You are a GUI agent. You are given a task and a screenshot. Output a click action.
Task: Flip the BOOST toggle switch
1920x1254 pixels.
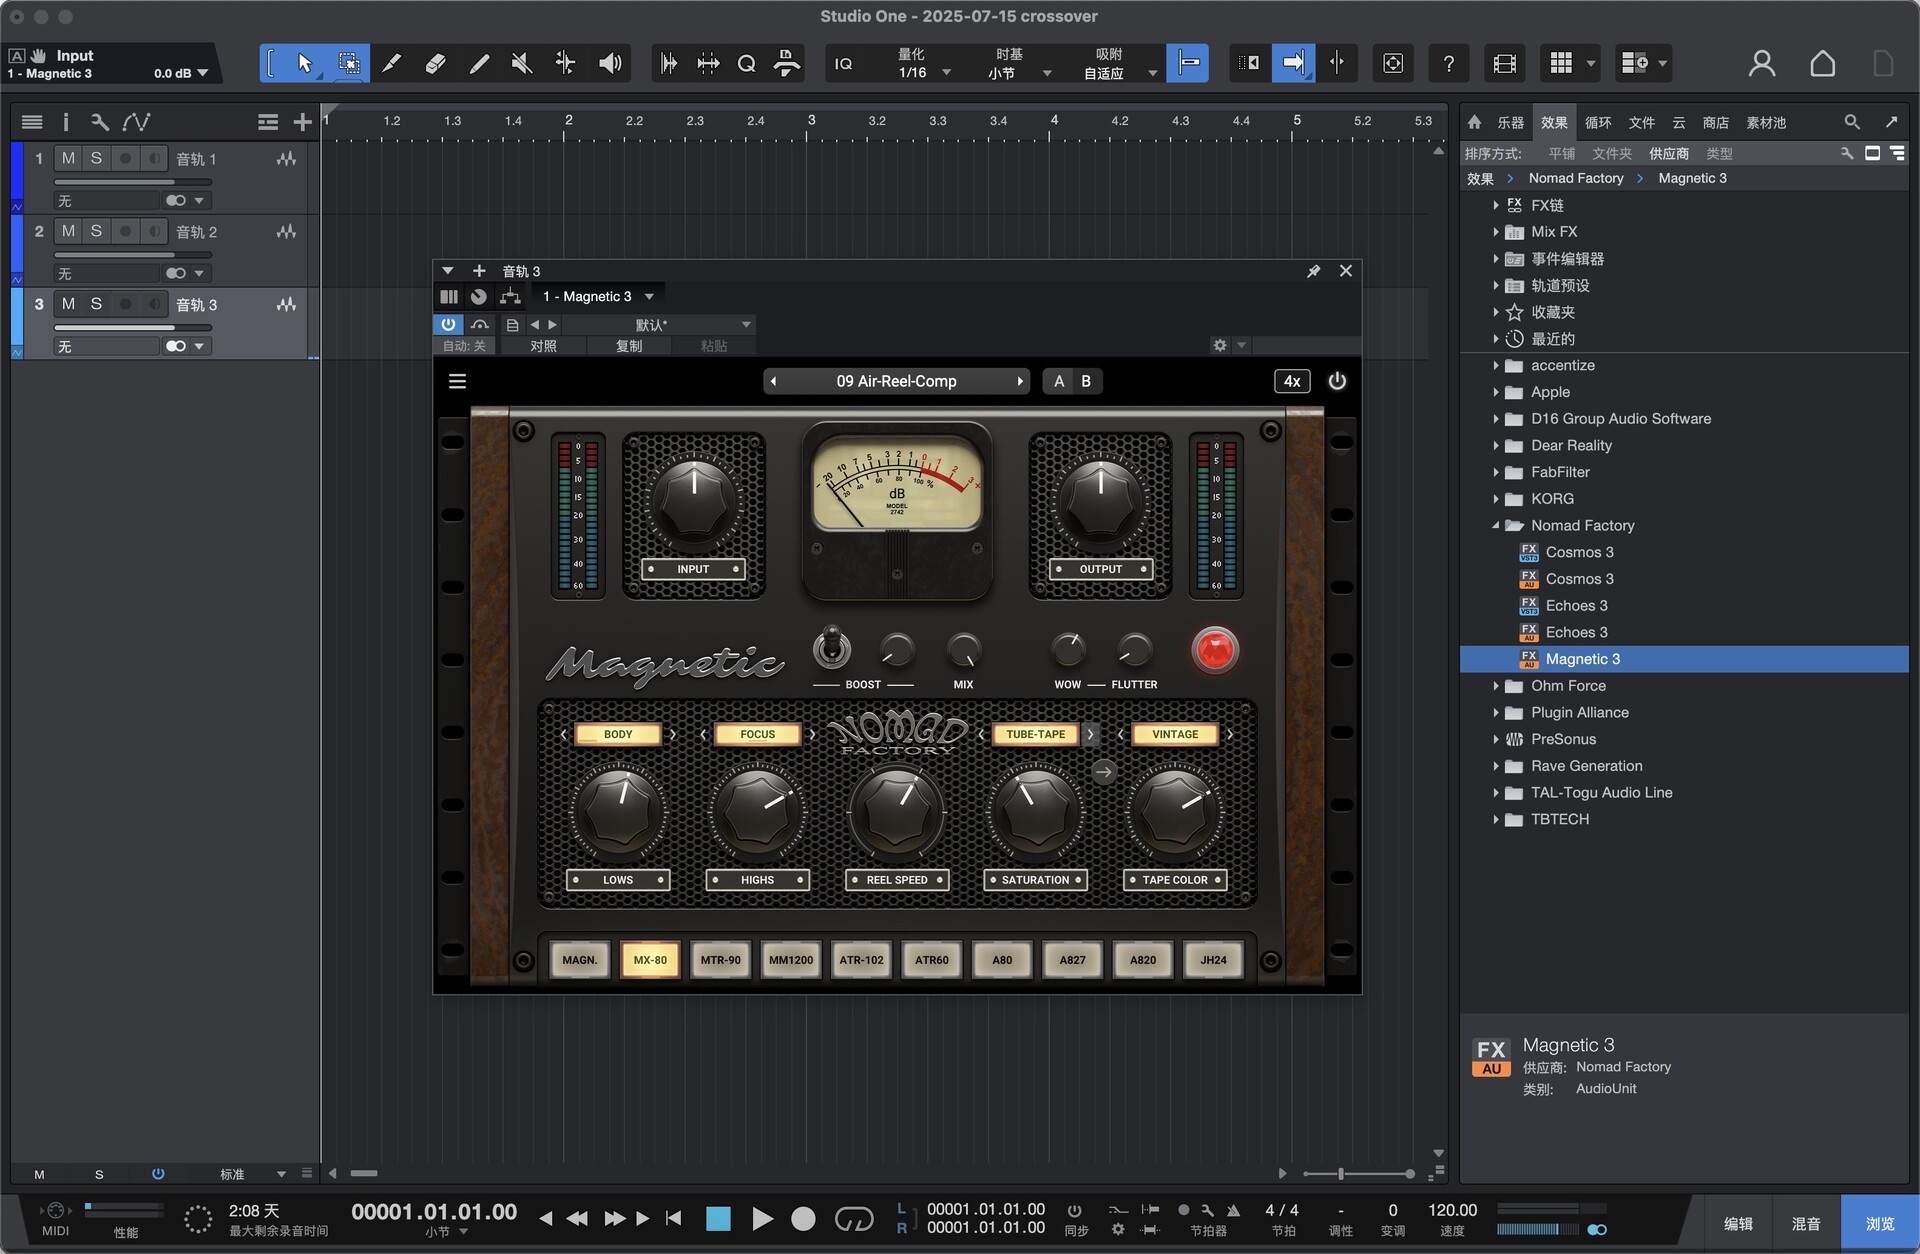tap(831, 648)
